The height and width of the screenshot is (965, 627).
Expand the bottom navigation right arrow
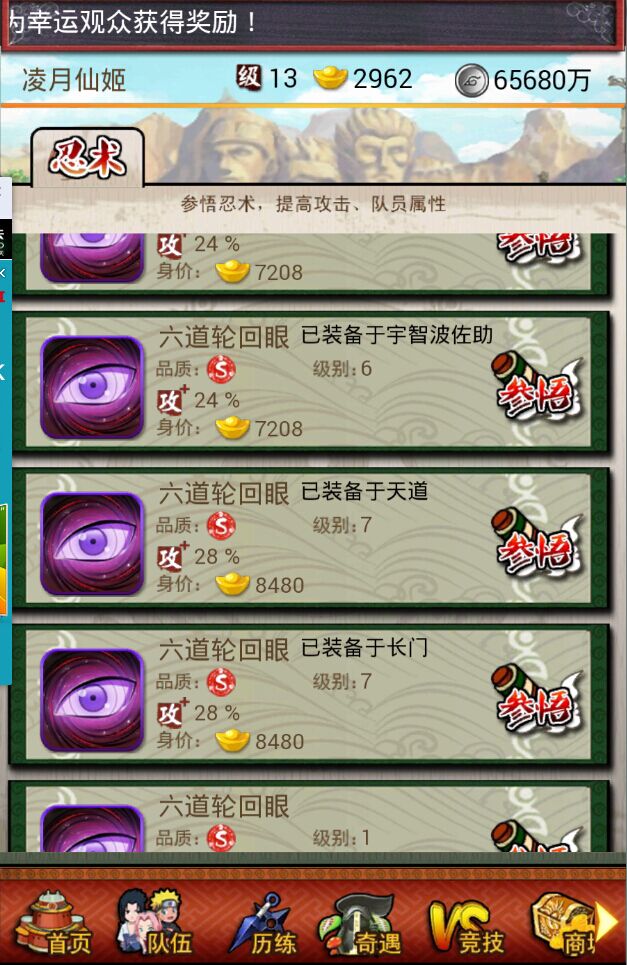[608, 923]
